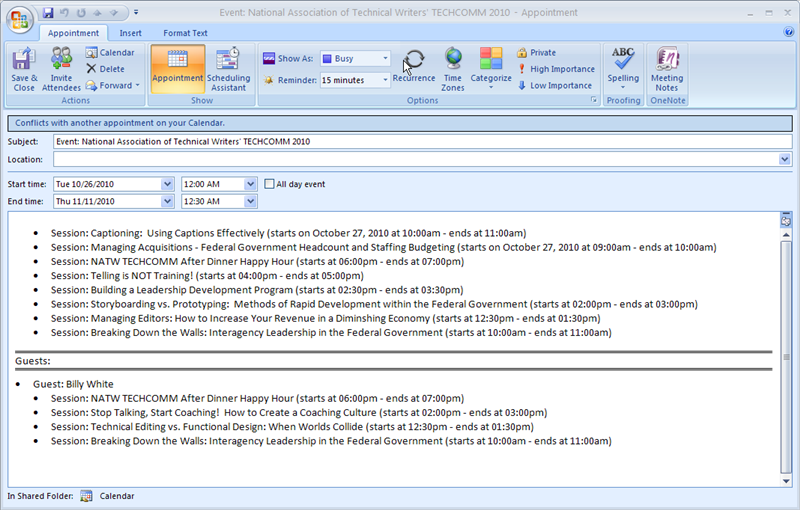Screen dimensions: 800x510
Task: Open the Categorize color menu
Action: click(x=491, y=68)
